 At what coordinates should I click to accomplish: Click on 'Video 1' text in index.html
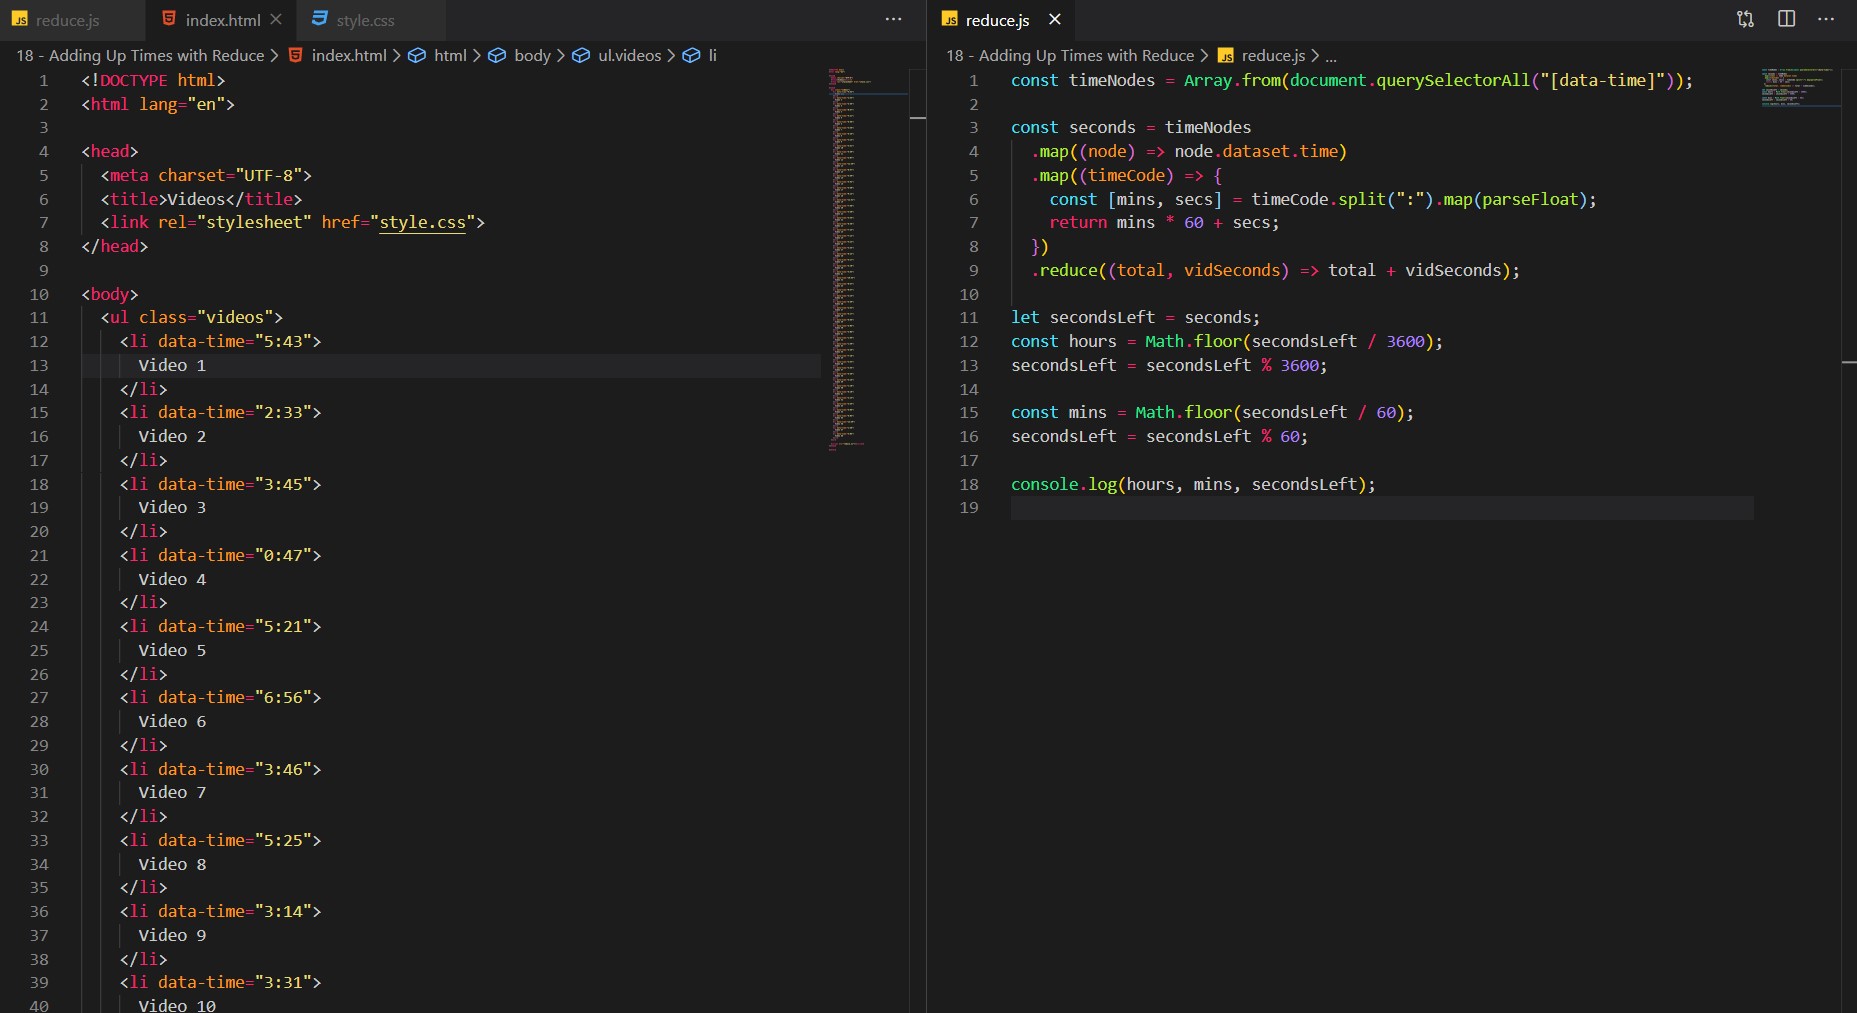click(172, 365)
